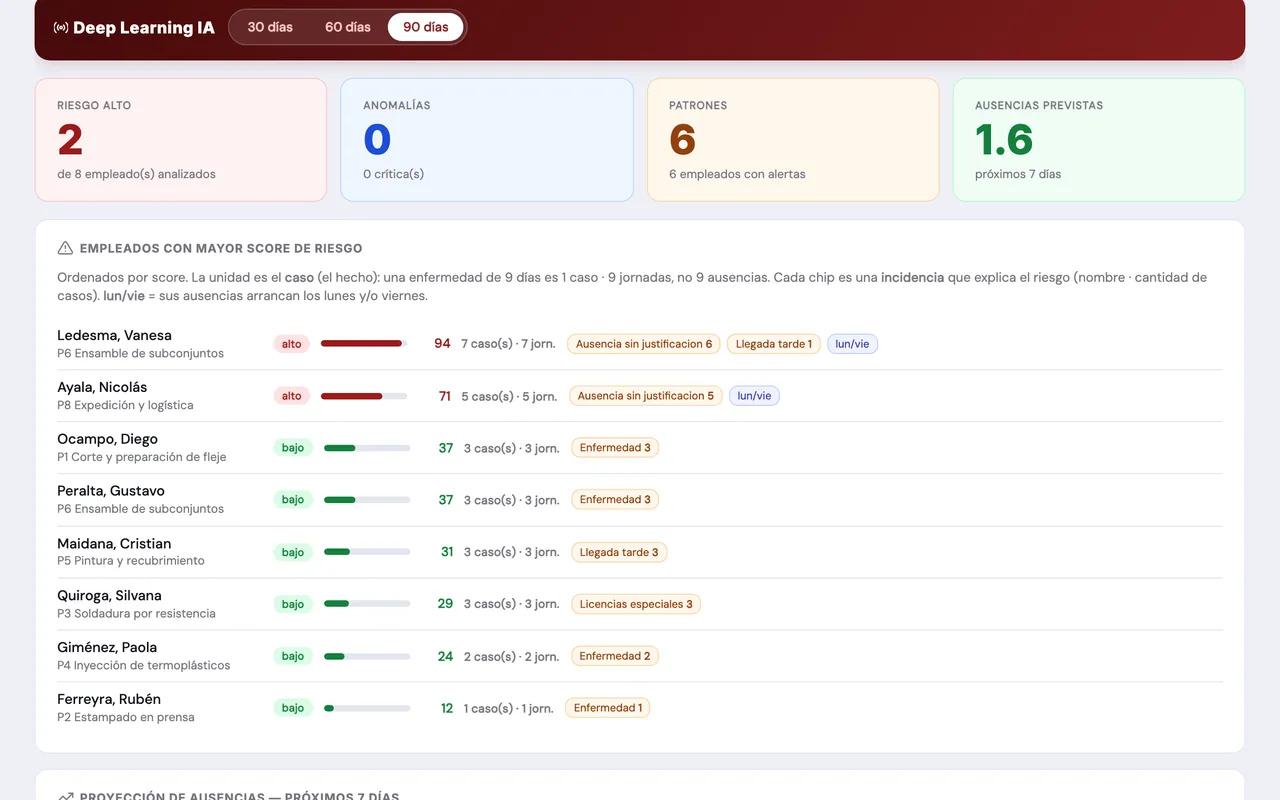
Task: Select employee name Quiroga, Silvana
Action: click(109, 596)
